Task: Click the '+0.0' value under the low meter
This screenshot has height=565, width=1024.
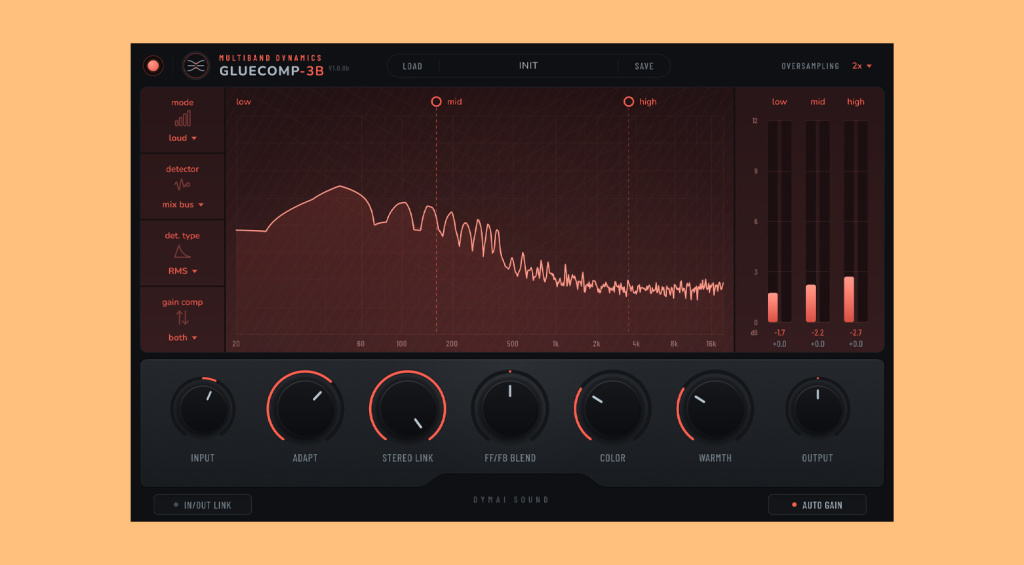Action: tap(779, 344)
